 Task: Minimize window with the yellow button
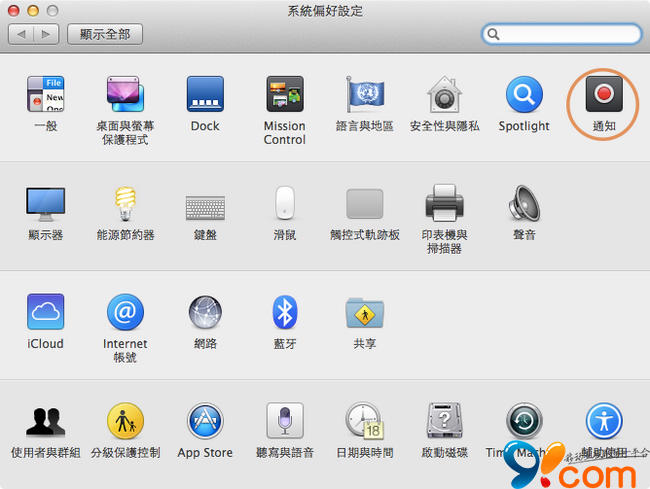pyautogui.click(x=33, y=10)
